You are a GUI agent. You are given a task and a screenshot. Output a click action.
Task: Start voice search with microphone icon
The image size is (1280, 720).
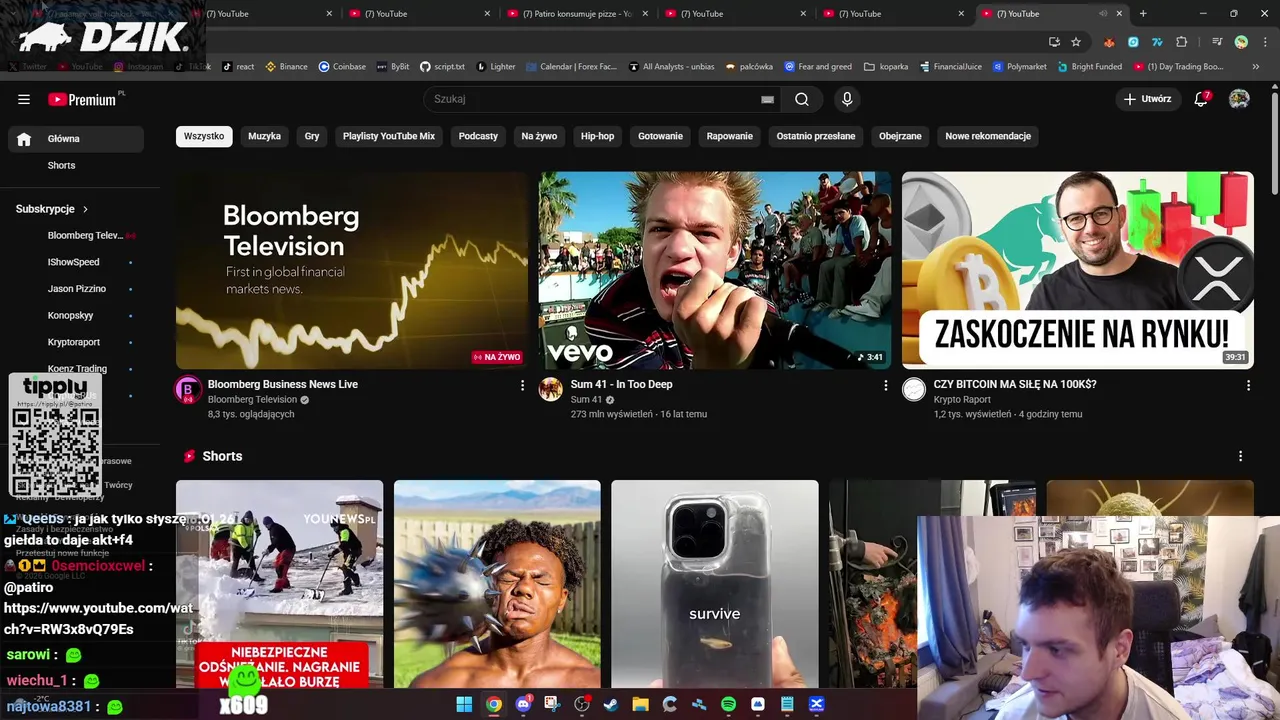click(847, 99)
